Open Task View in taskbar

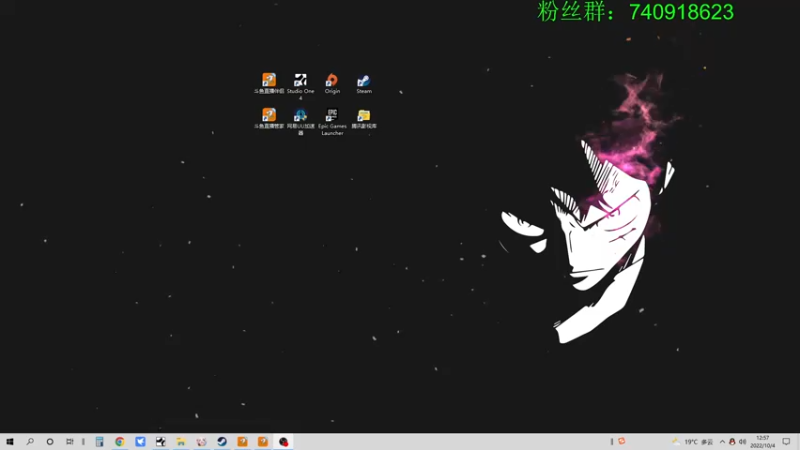(70, 442)
